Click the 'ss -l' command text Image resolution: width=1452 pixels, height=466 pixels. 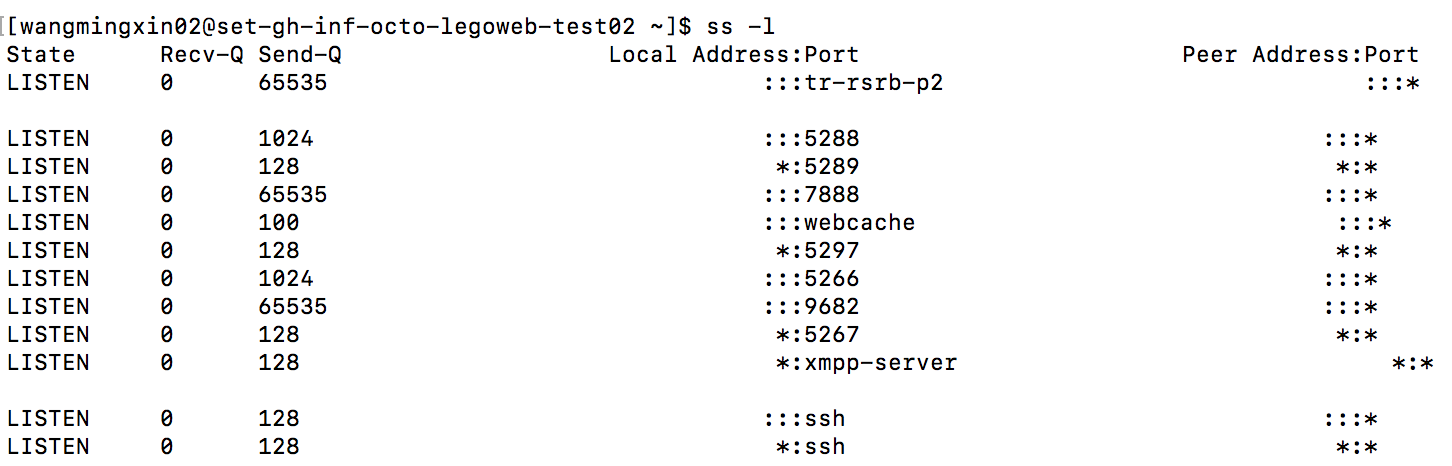(x=739, y=26)
